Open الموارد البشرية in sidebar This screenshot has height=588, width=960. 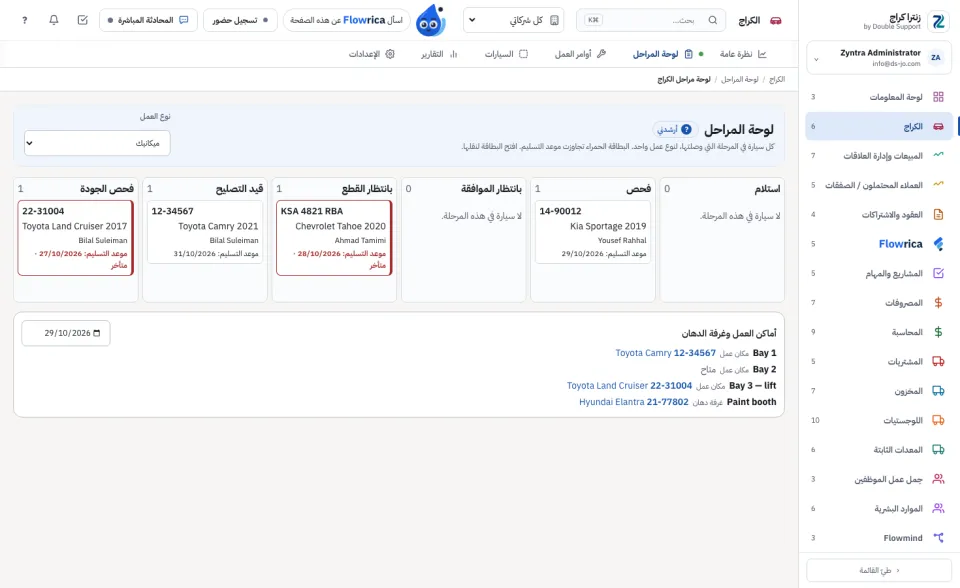pyautogui.click(x=879, y=508)
